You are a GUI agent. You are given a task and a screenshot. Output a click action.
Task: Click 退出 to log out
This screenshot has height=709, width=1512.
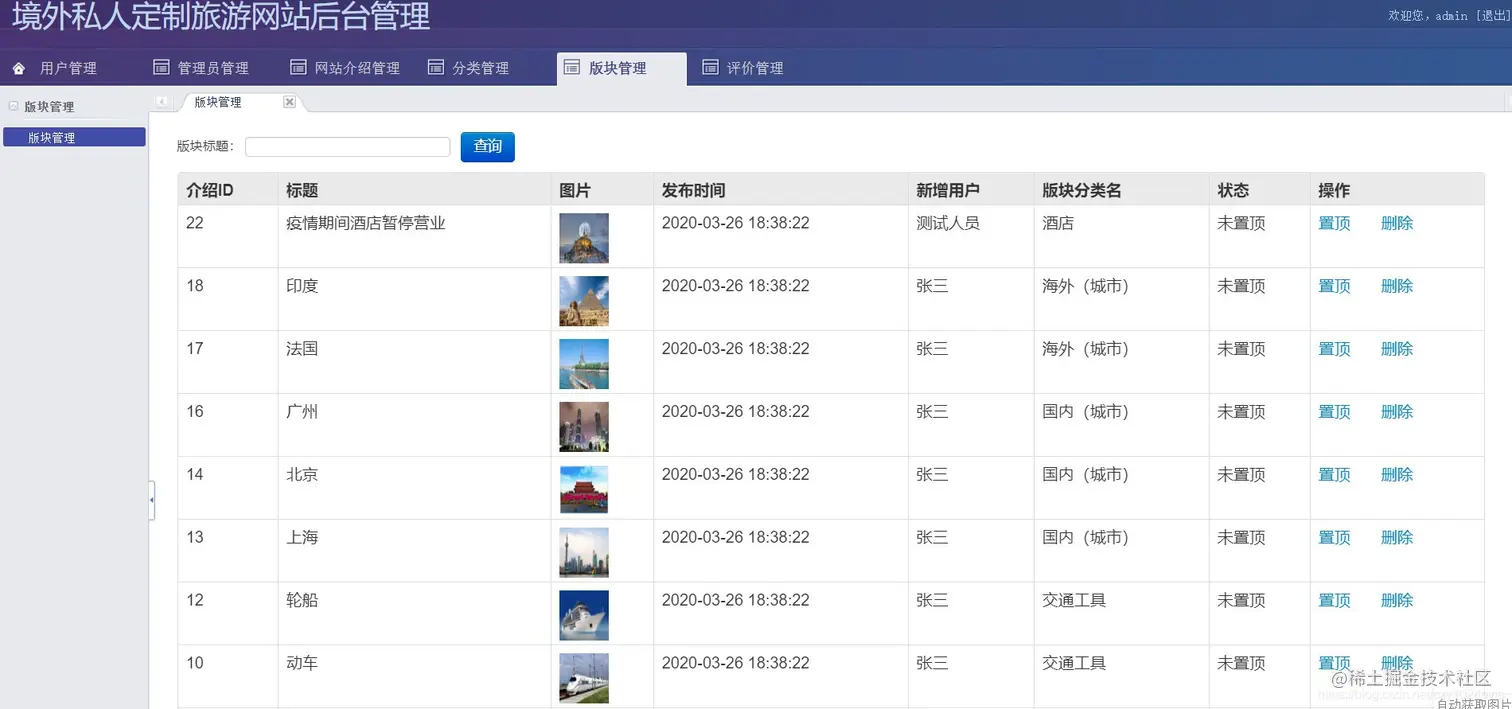coord(1494,15)
